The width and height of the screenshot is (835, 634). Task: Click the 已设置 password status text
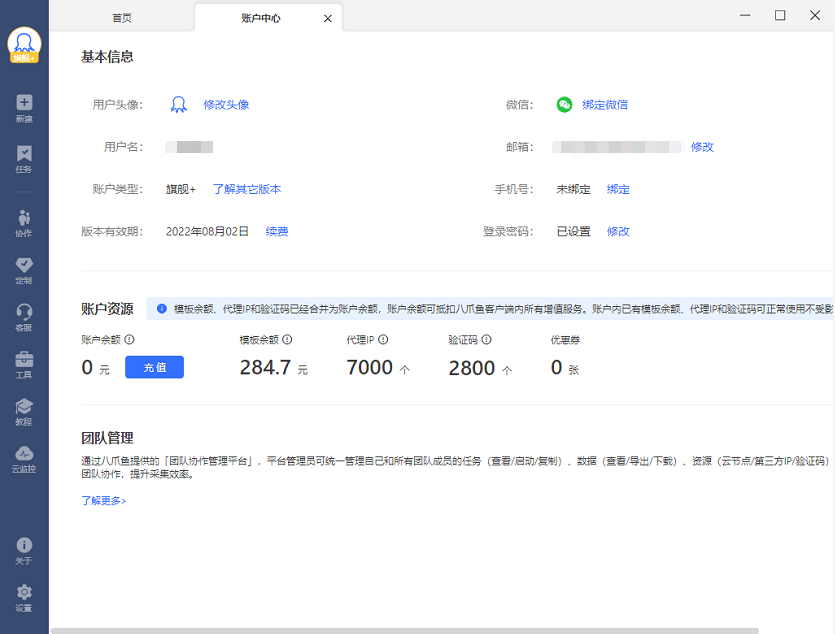coord(573,232)
